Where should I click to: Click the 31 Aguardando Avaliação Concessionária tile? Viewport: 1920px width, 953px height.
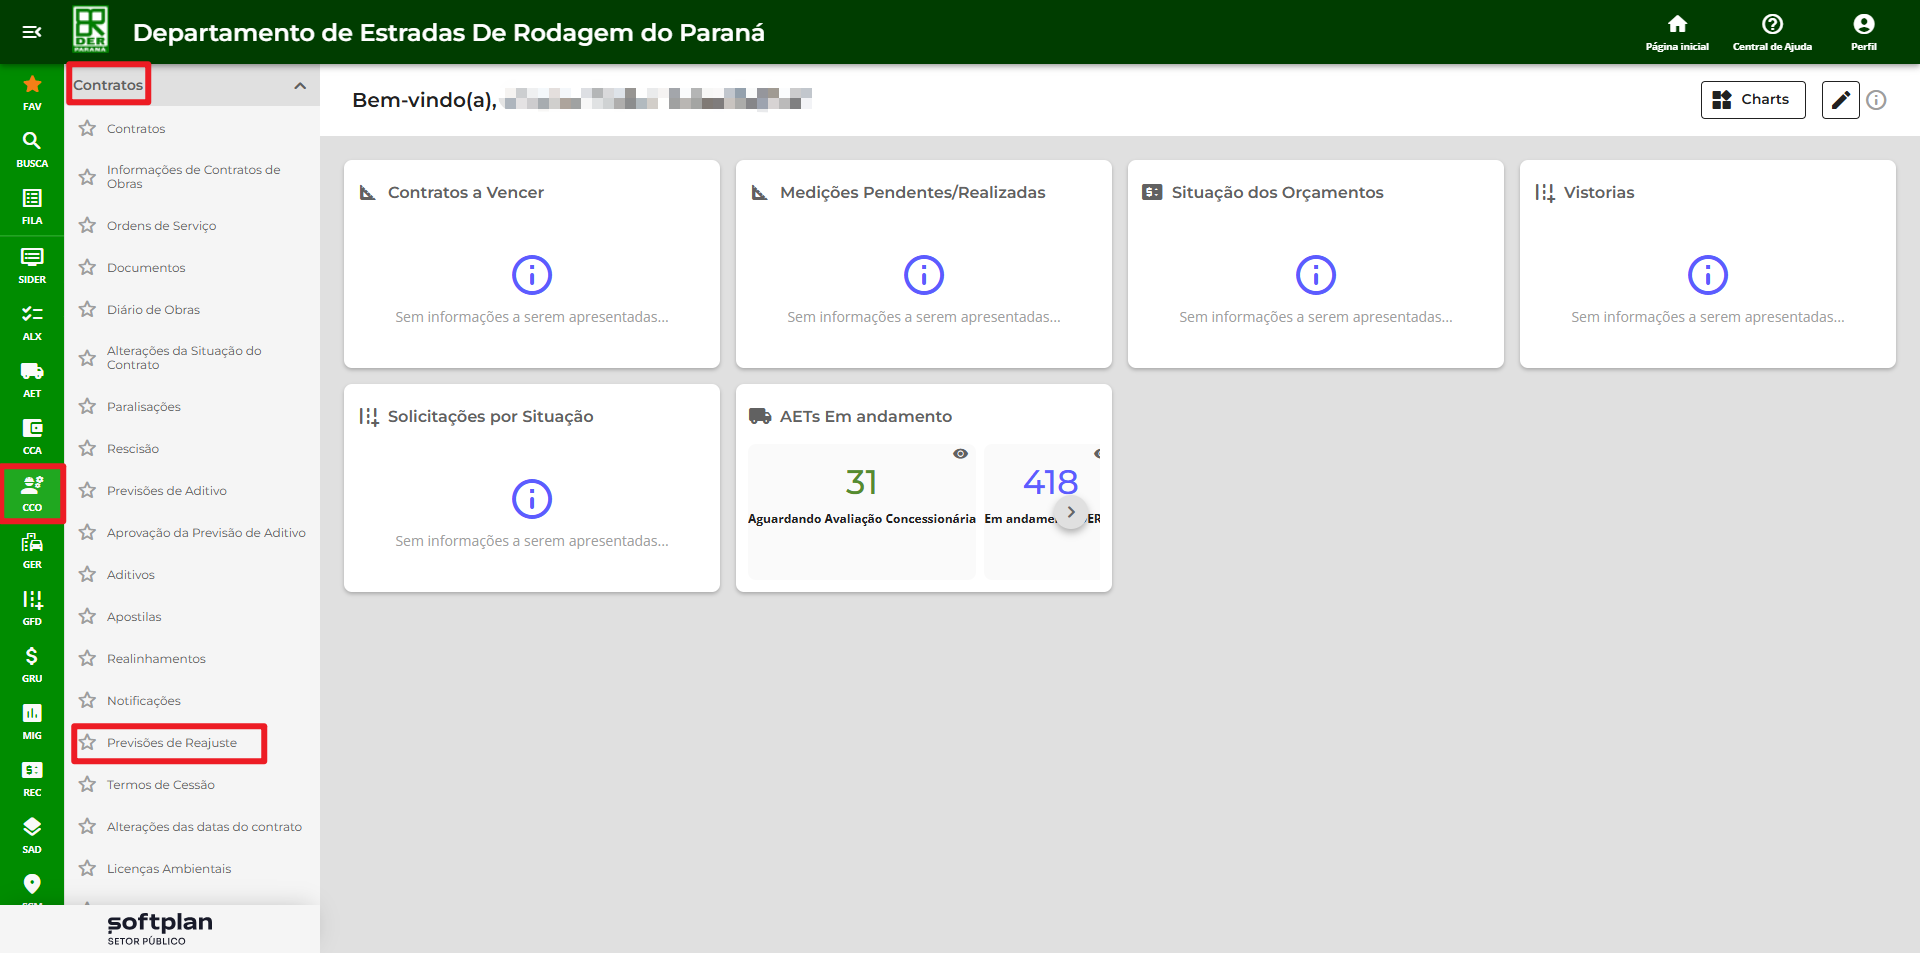[x=861, y=497]
